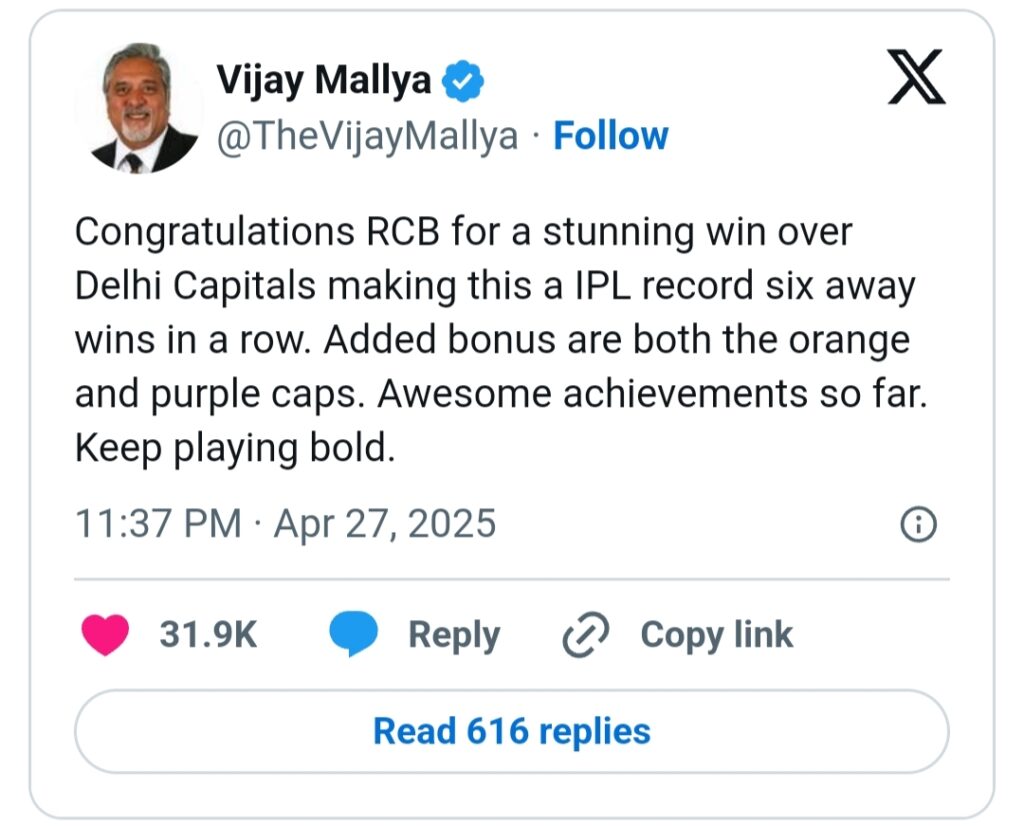Open Vijay Mallya's profile picture
Viewport: 1024px width, 826px height.
click(x=139, y=108)
